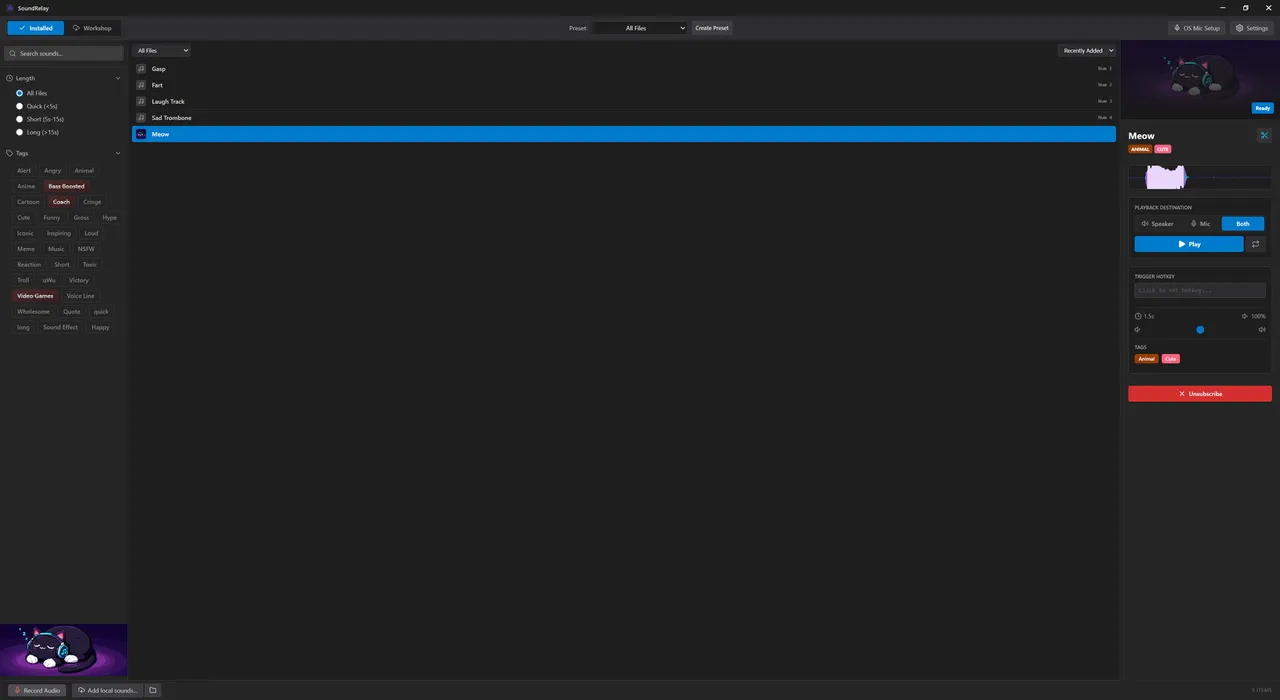Enable the Hype tag filter

110,217
